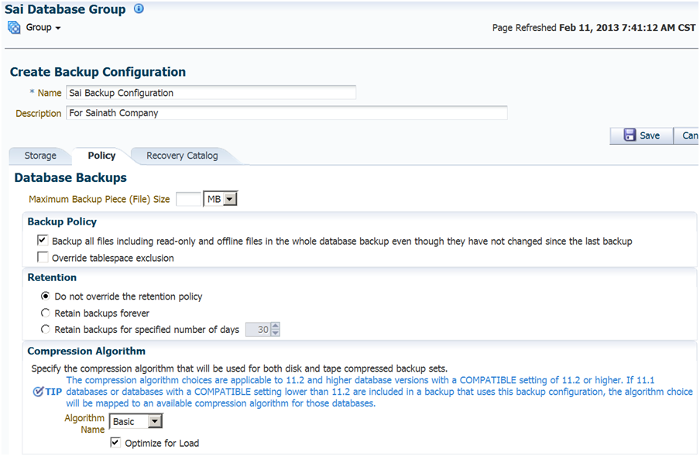
Task: Click the info icon beside Sai Database Group
Action: point(139,9)
